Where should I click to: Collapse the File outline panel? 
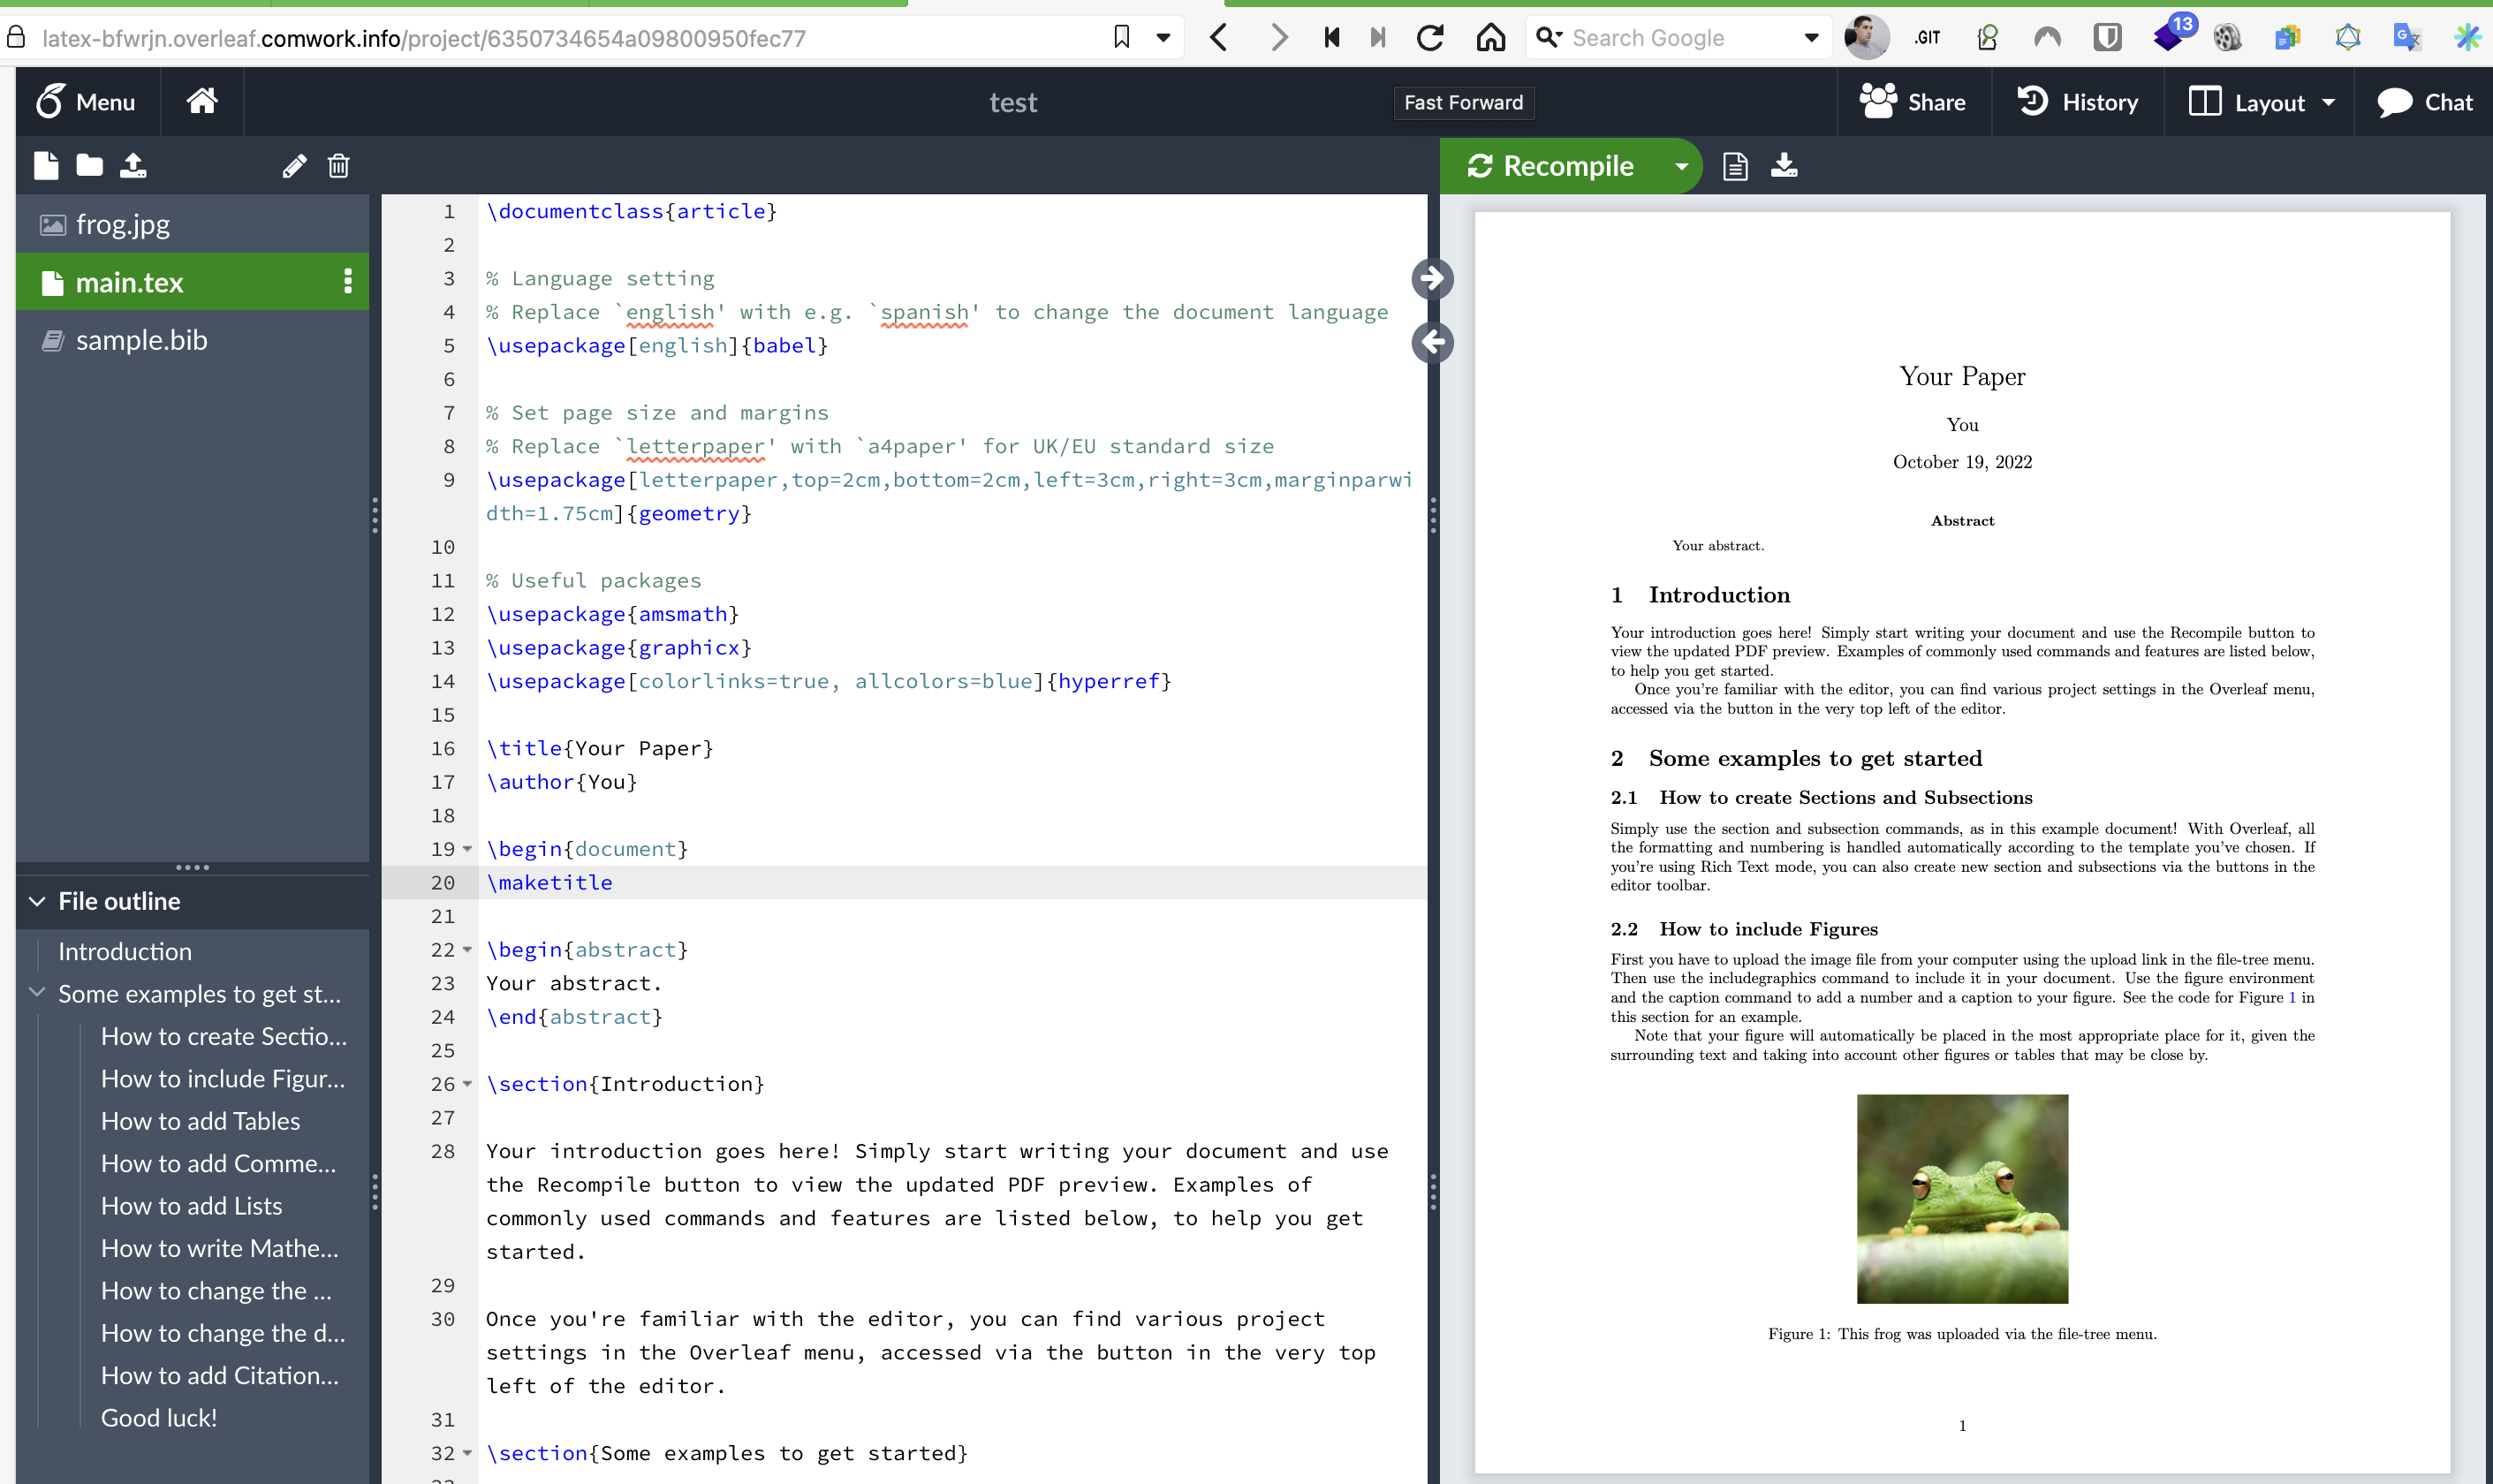click(37, 901)
